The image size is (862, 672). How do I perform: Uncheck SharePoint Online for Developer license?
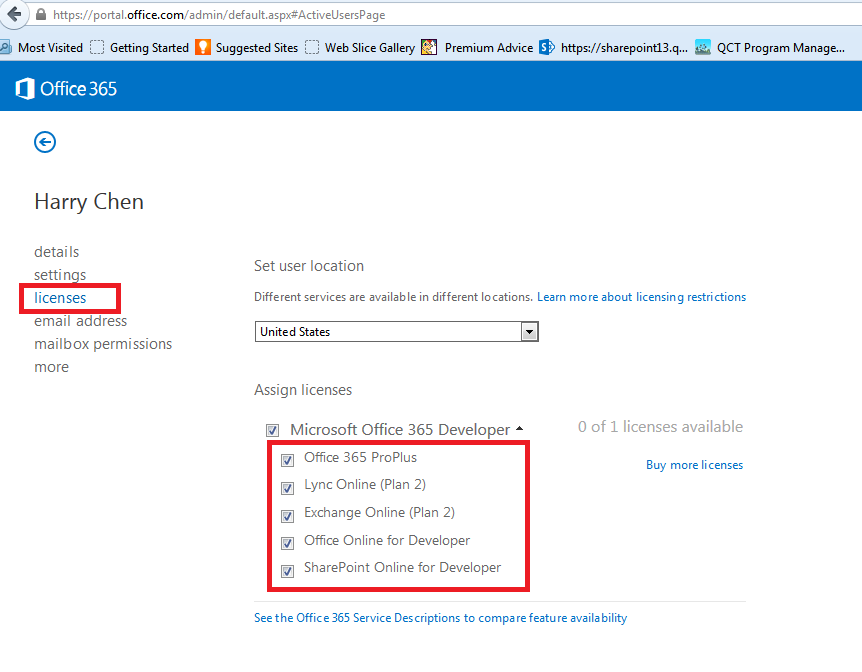click(287, 571)
